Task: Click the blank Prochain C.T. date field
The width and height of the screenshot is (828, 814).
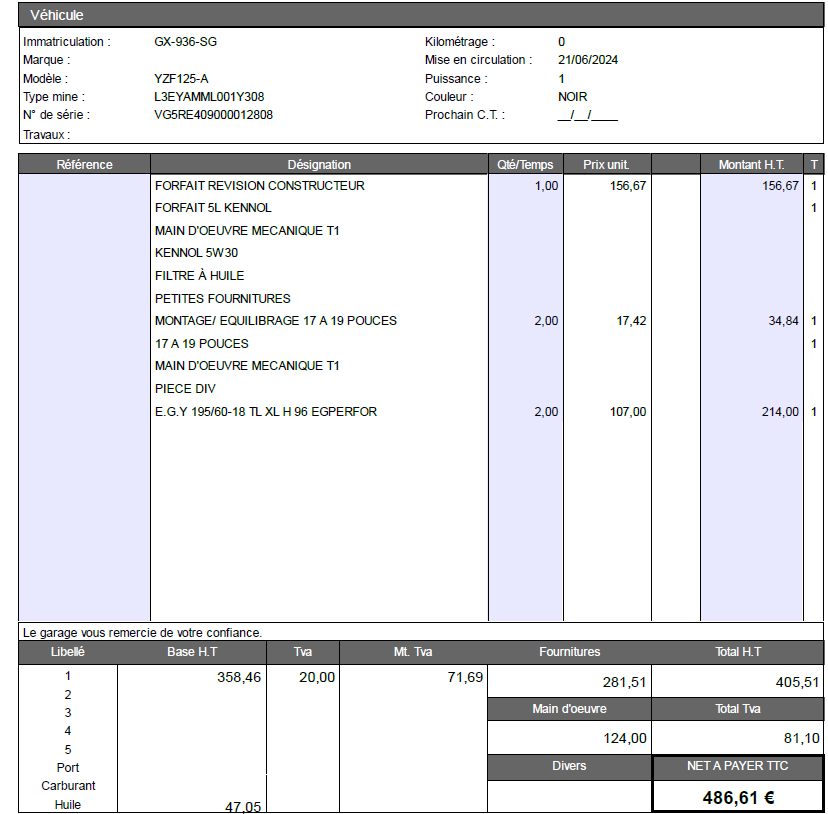Action: click(588, 115)
